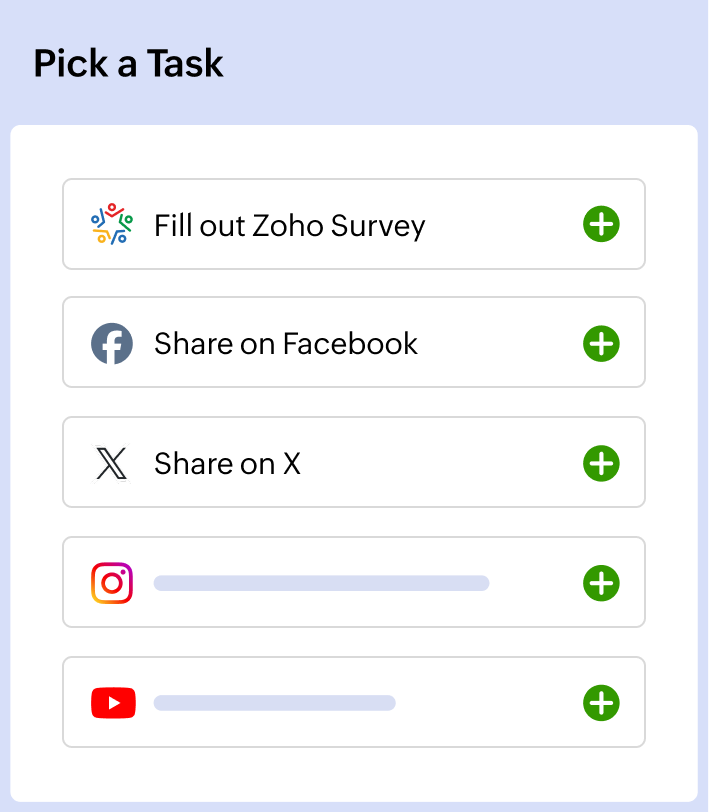Click the Pick a Task heading

click(128, 63)
